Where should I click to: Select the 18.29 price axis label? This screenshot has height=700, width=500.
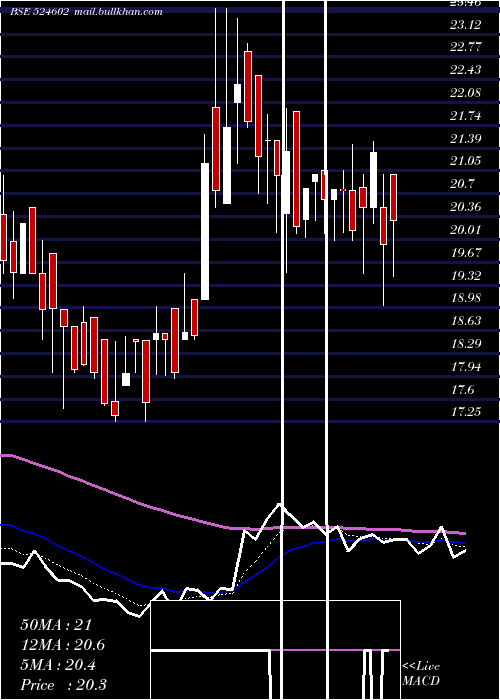click(x=465, y=344)
